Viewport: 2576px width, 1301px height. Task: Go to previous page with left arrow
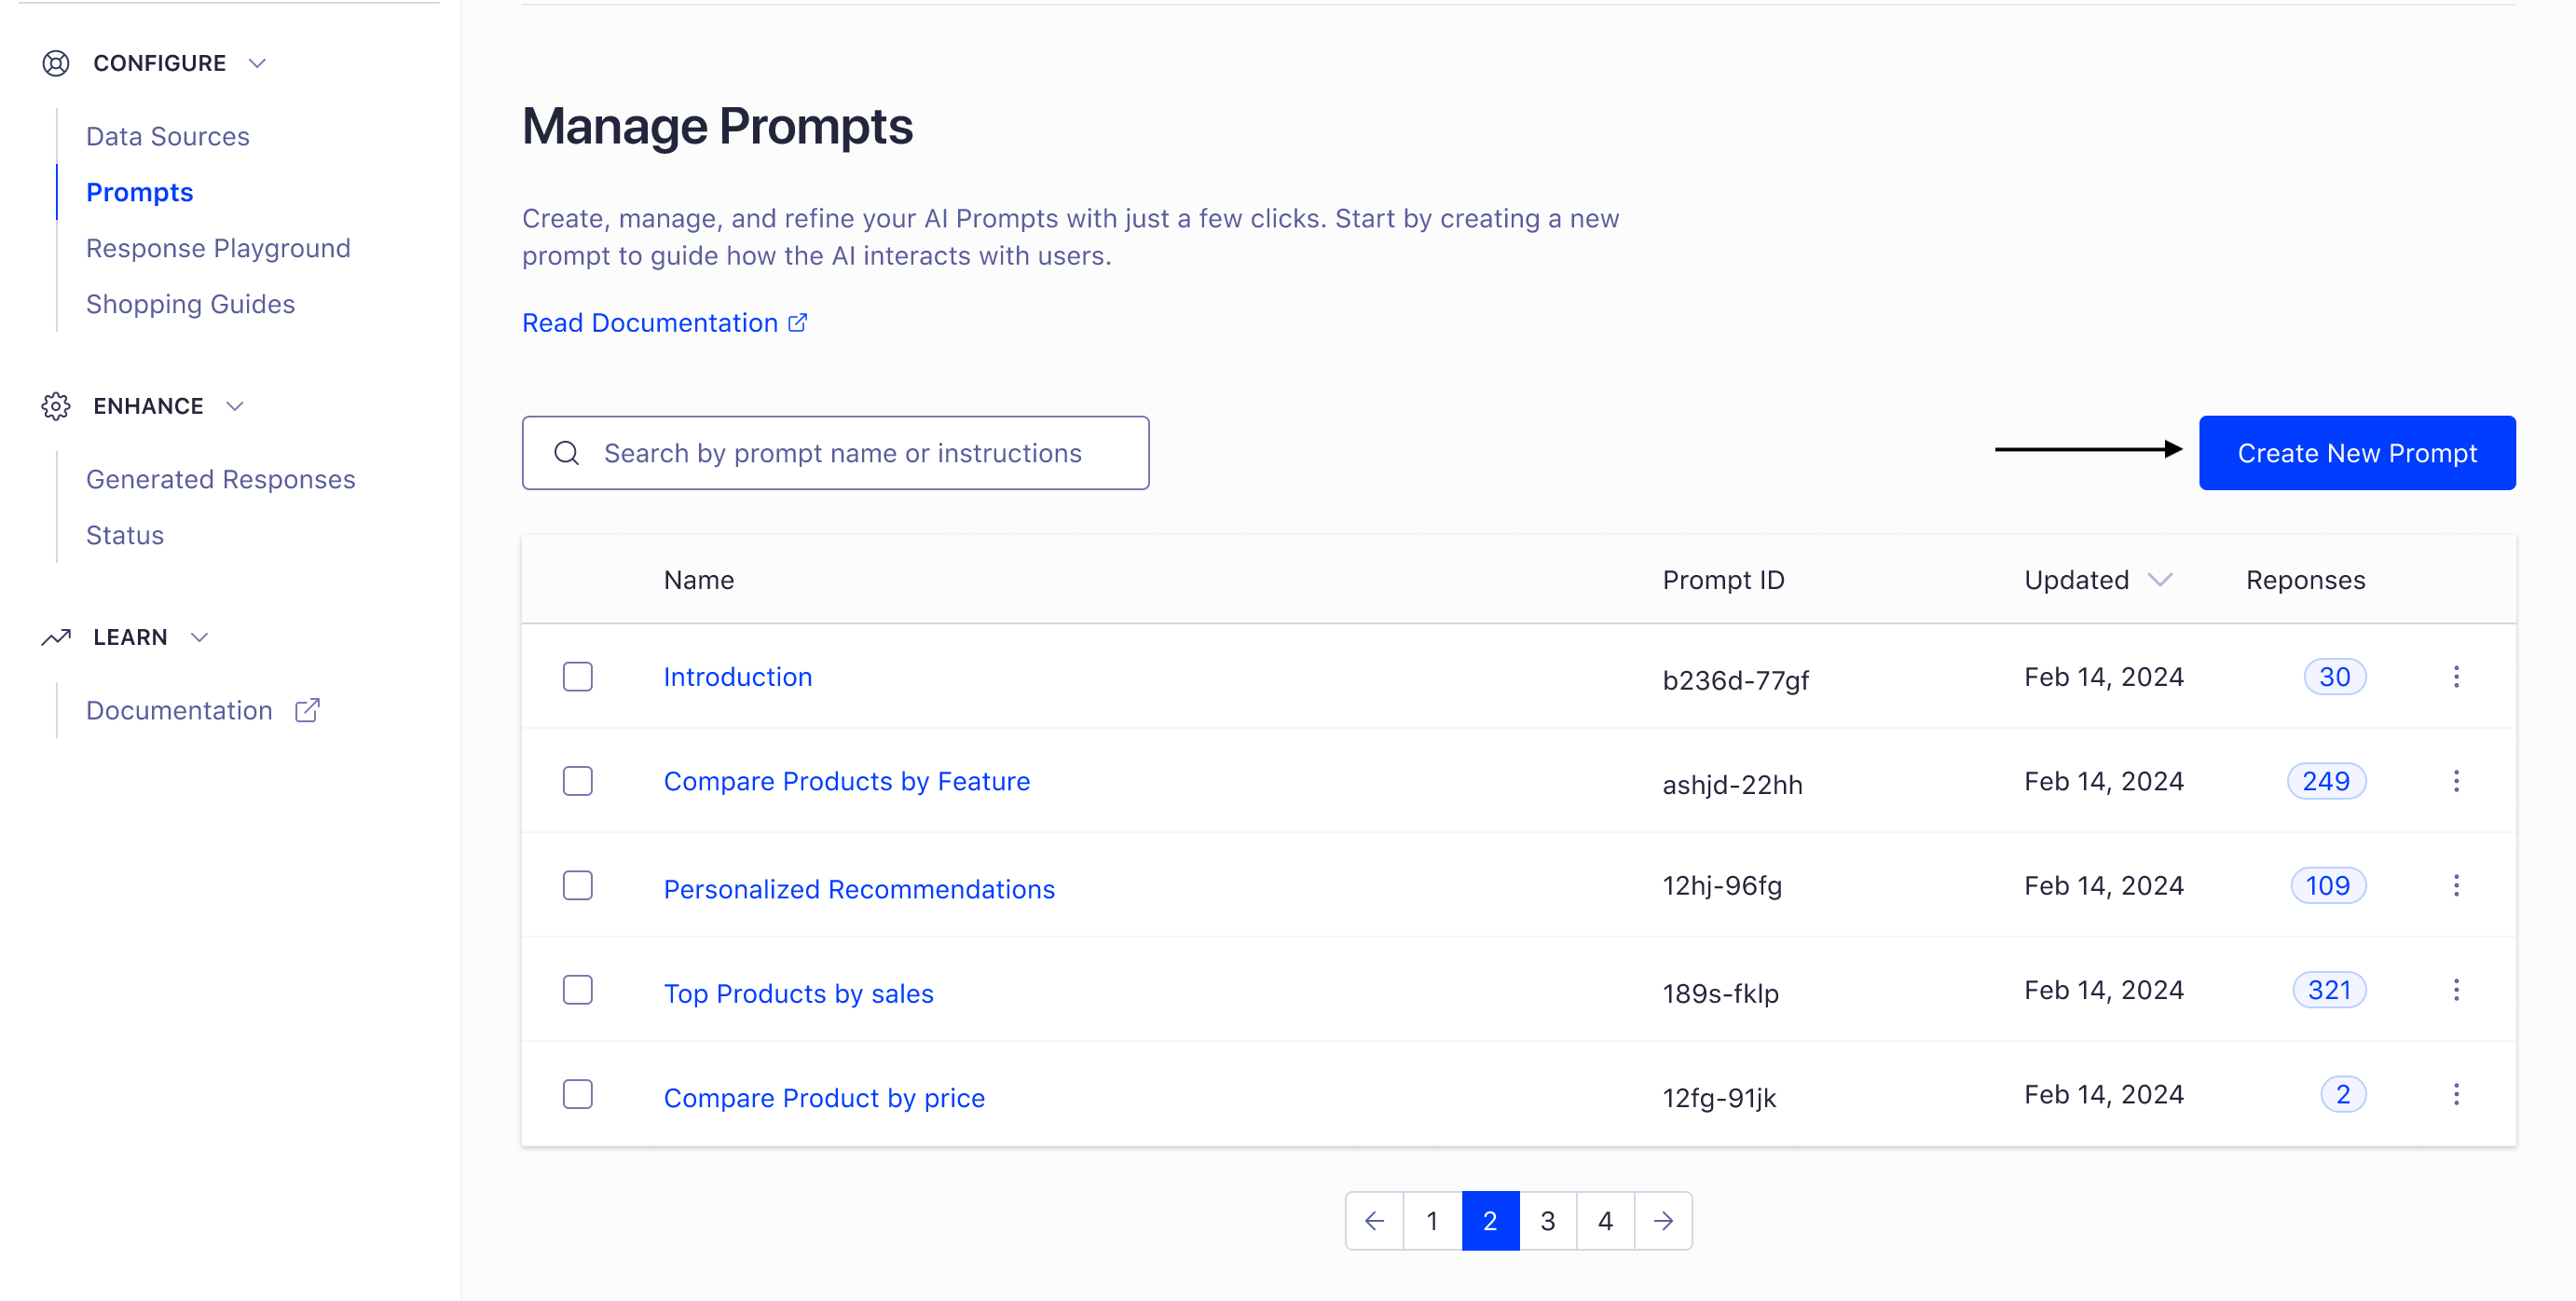click(1375, 1221)
